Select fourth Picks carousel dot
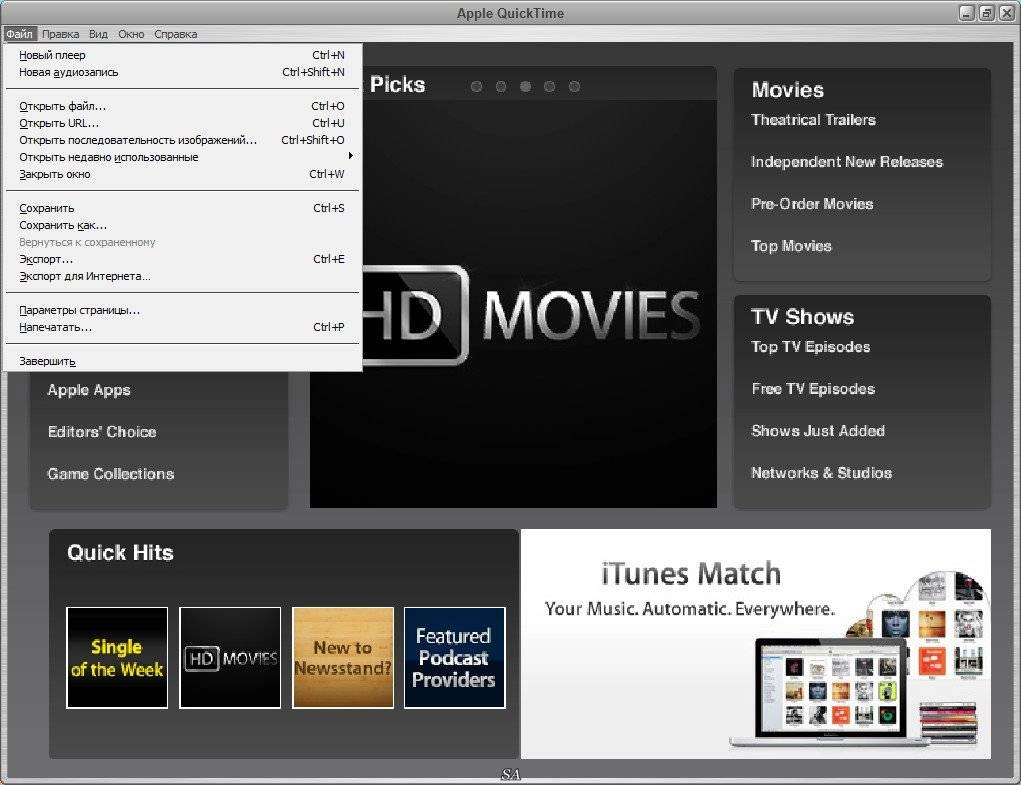Screen dimensions: 1021x785 (550, 87)
